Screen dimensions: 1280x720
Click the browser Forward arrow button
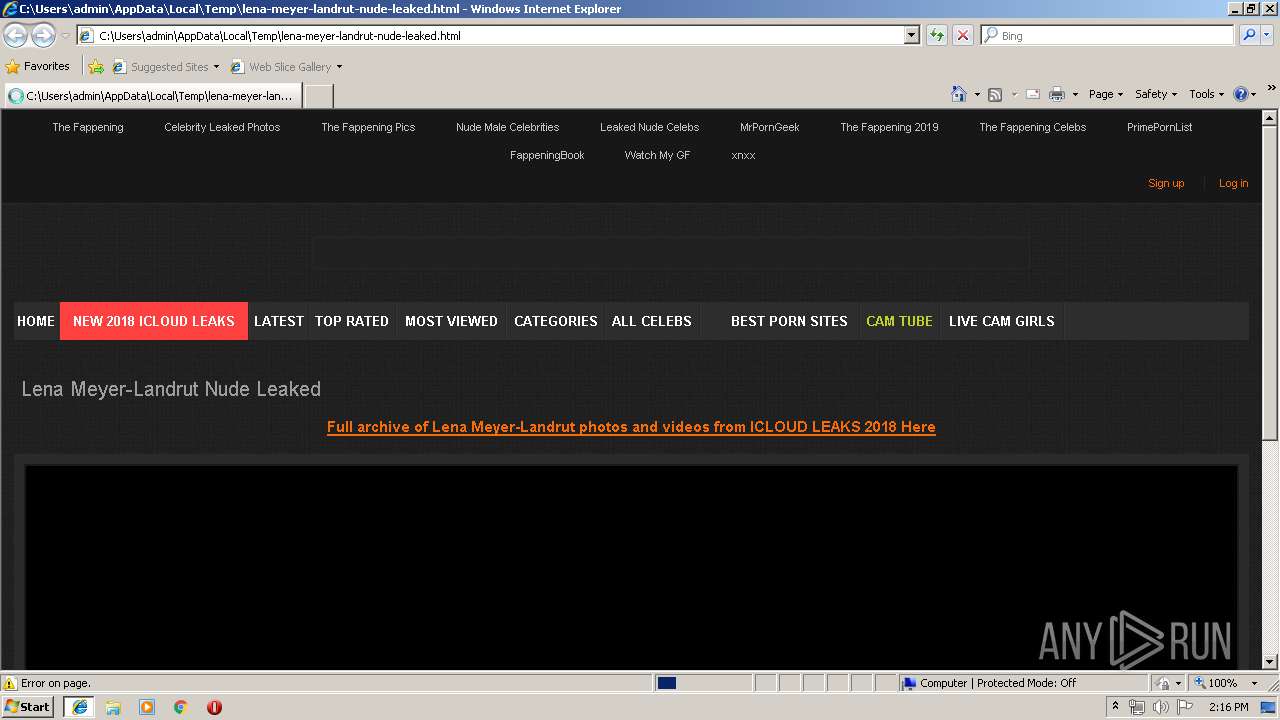click(x=43, y=36)
